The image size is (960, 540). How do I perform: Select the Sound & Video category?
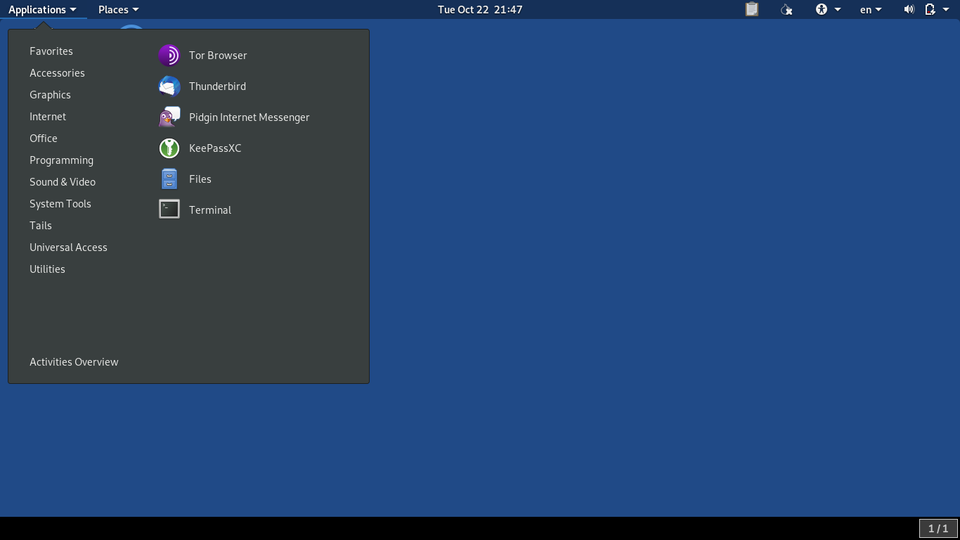[62, 182]
